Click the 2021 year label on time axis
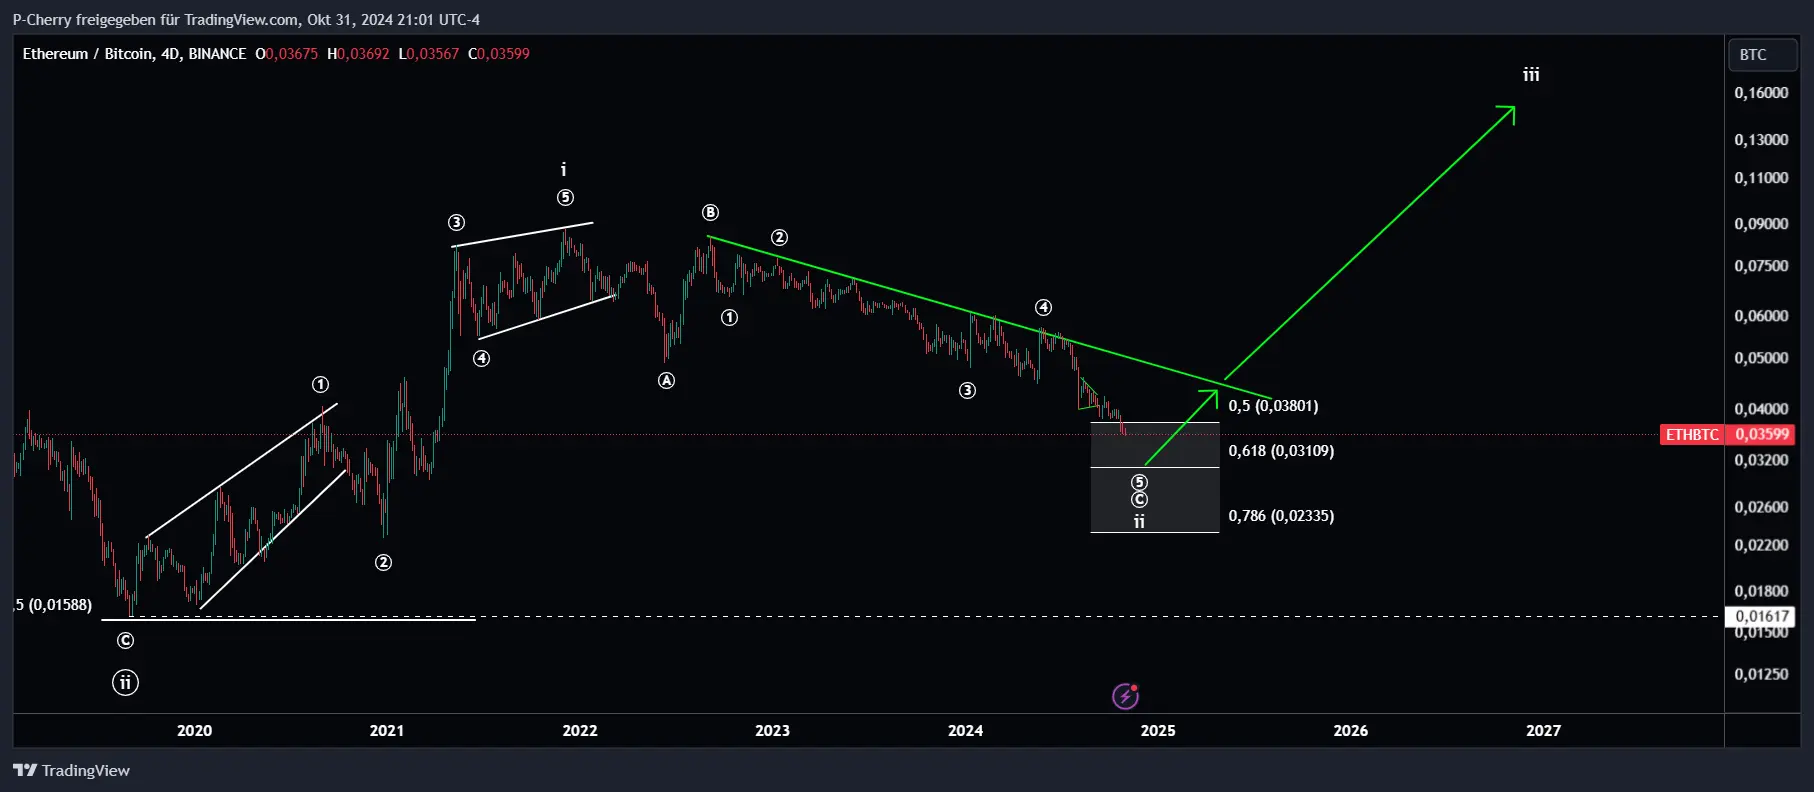This screenshot has height=792, width=1814. coord(387,731)
